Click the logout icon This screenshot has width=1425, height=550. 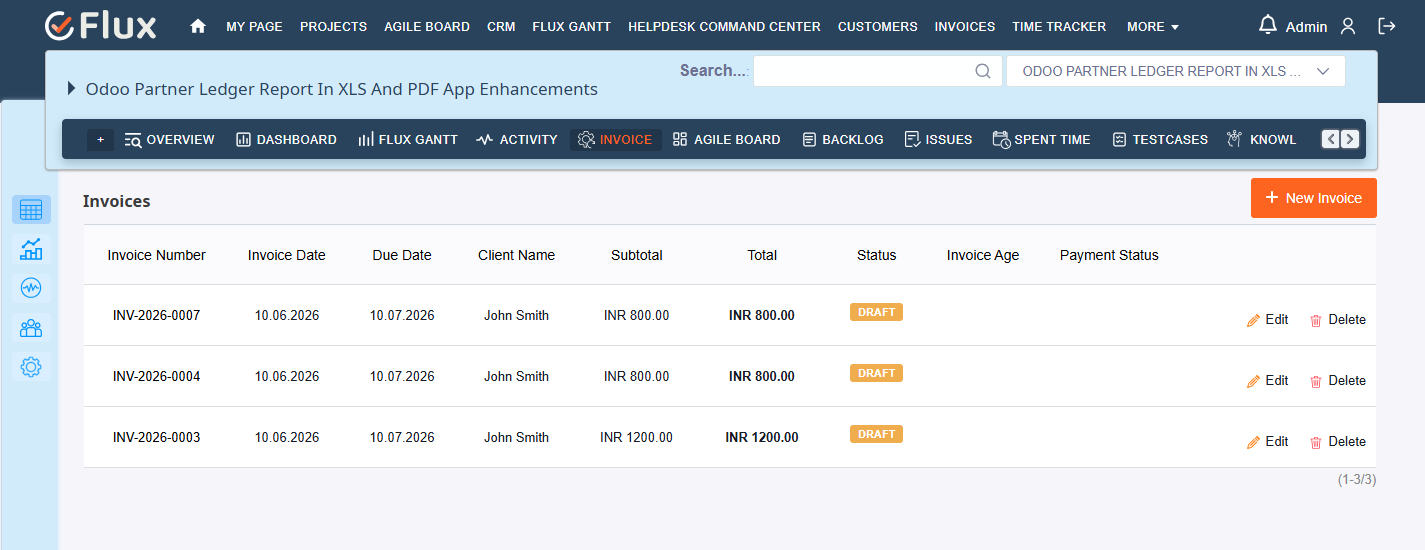(x=1387, y=26)
